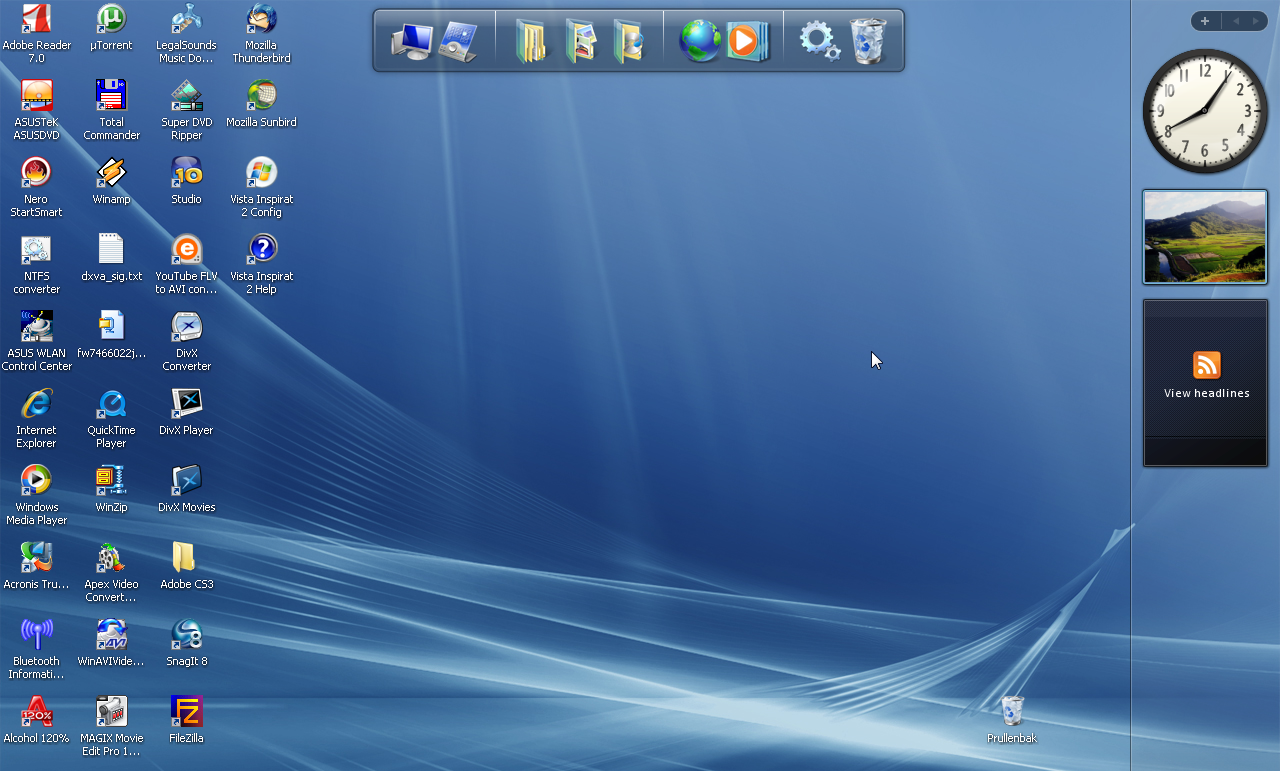Click the plus button to add gadgets

tap(1205, 21)
